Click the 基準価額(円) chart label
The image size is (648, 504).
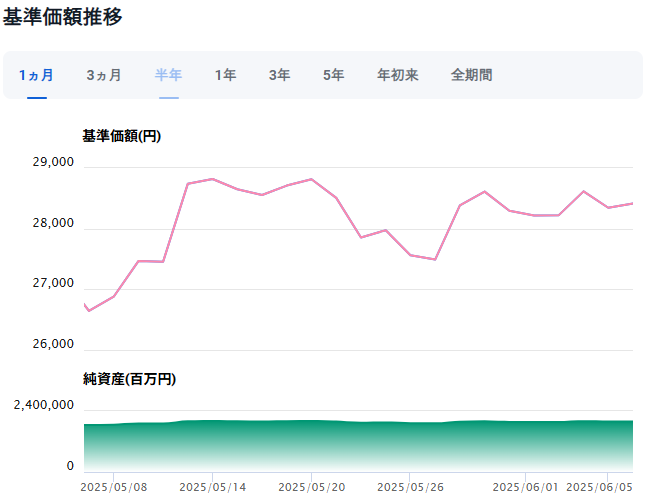122,136
